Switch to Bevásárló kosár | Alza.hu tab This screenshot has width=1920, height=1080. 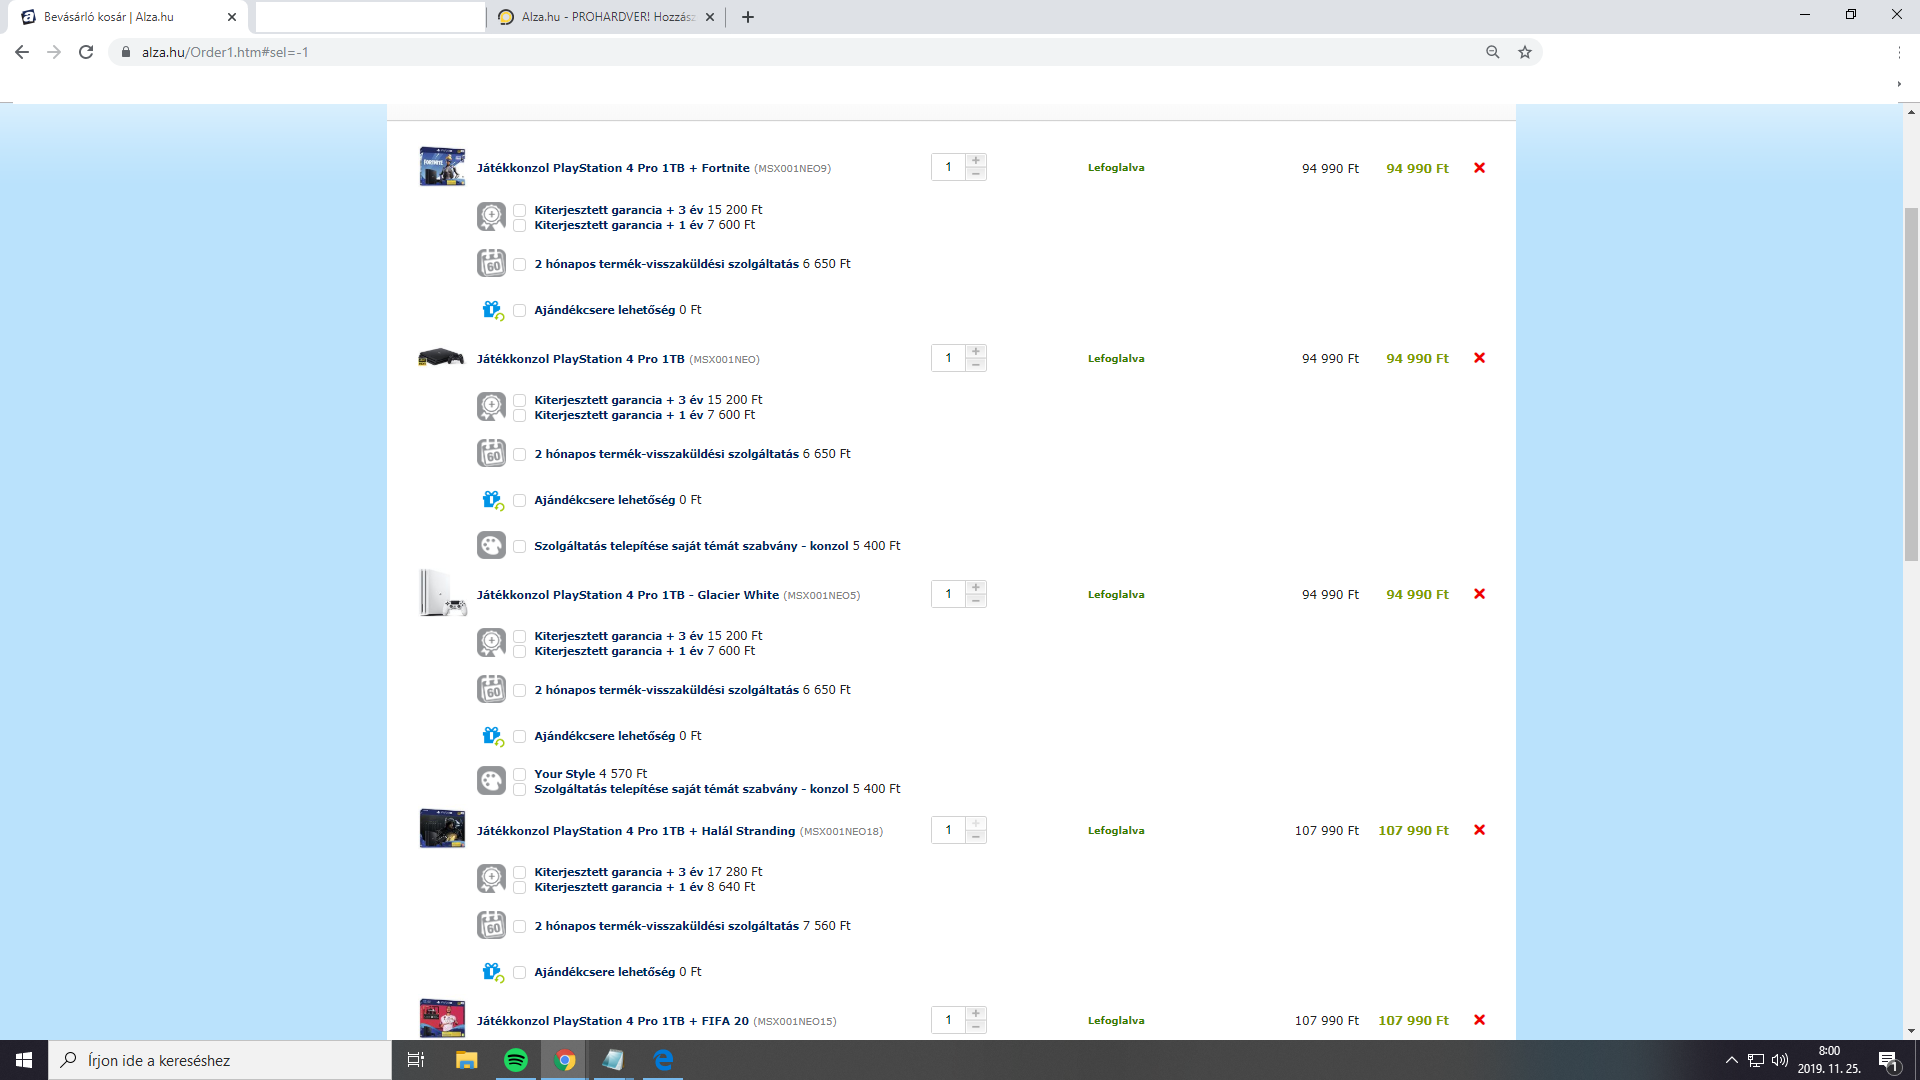[x=129, y=17]
